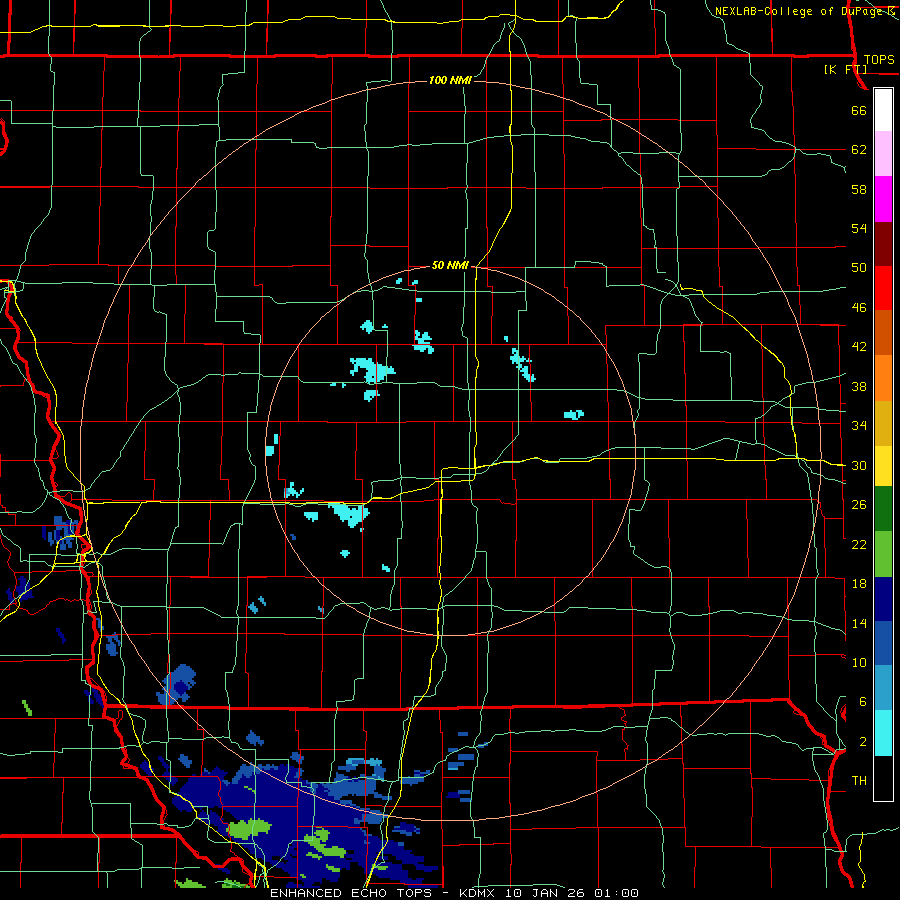Click the 10 scale value on the legend
The image size is (900, 900).
pos(859,662)
